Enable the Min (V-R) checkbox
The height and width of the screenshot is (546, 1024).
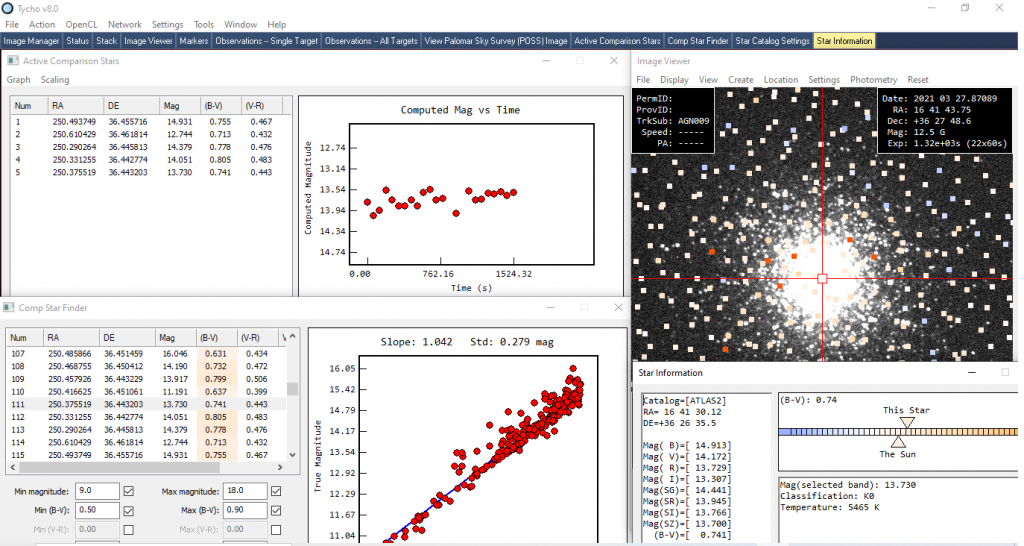click(x=129, y=530)
